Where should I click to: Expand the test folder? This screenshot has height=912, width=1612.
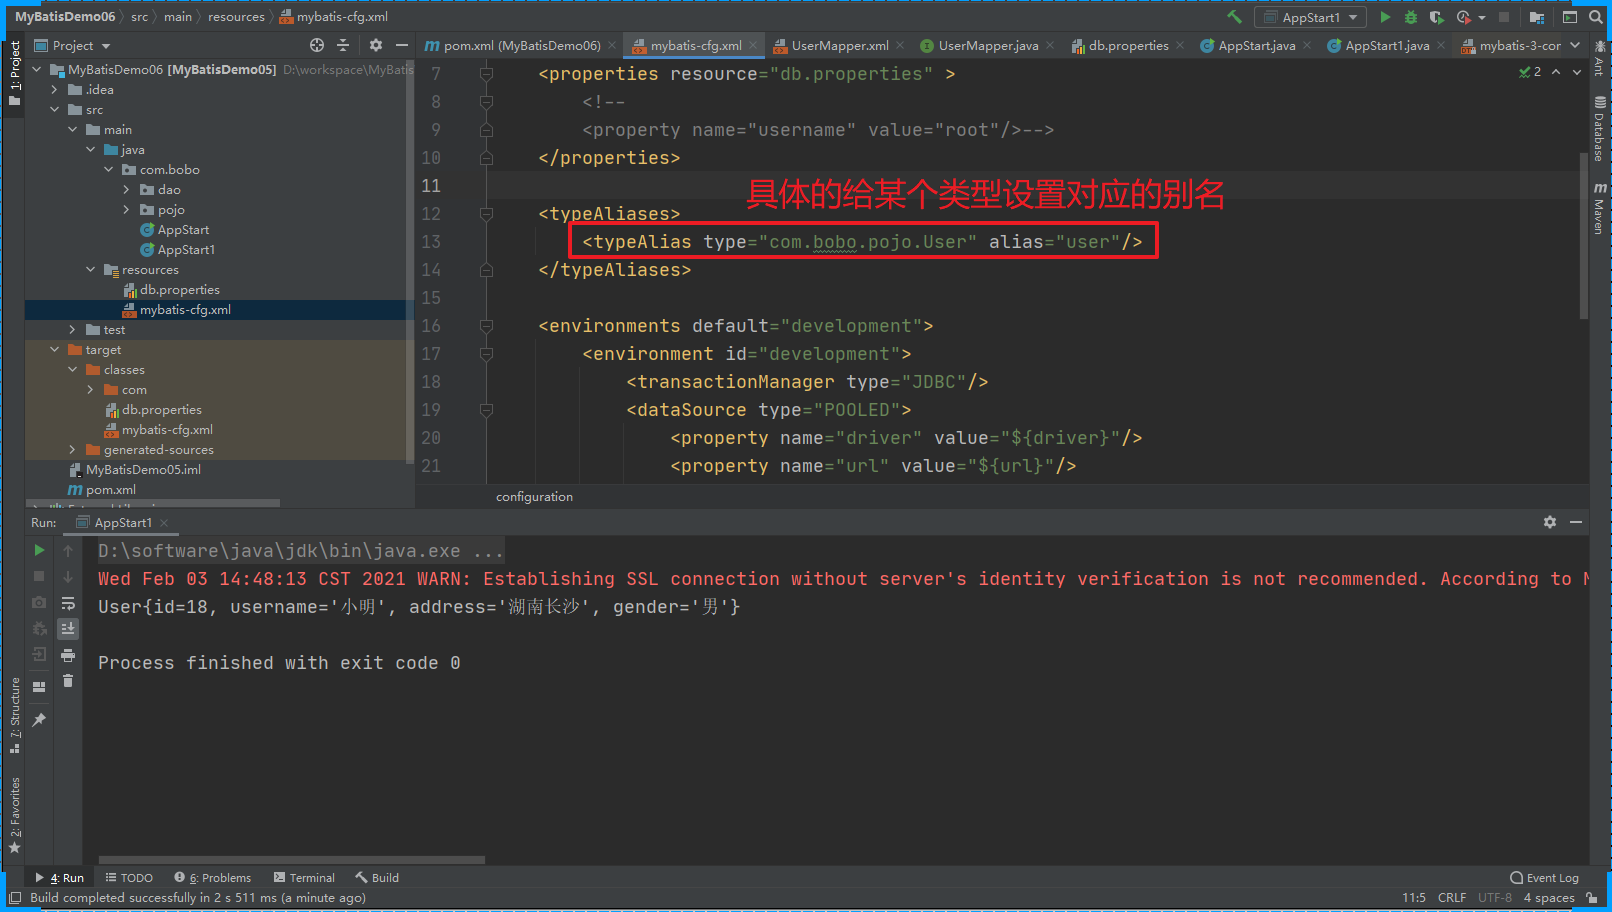72,329
